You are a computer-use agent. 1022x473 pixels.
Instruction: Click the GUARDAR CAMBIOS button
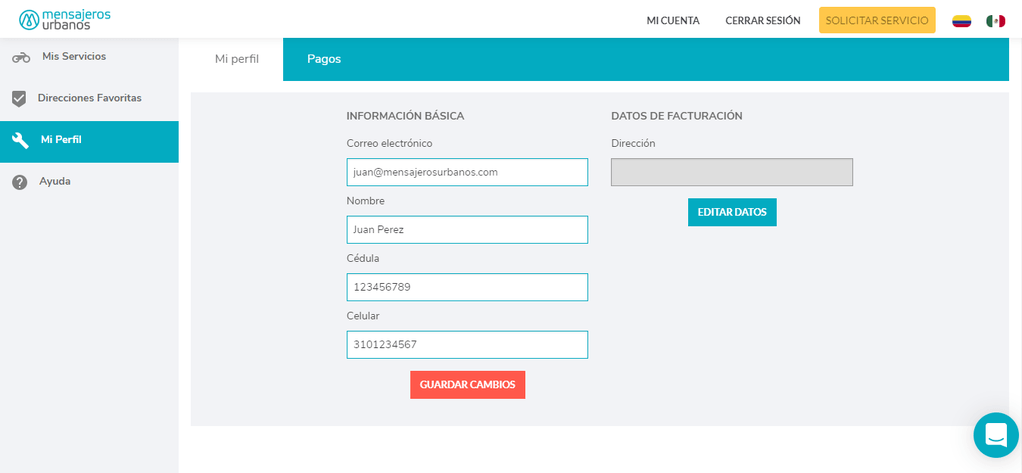tap(467, 385)
